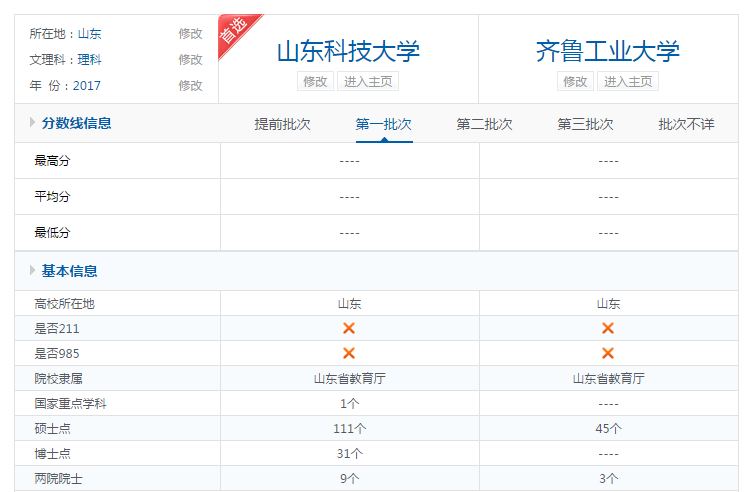The width and height of the screenshot is (747, 492).
Task: Click the 1个 国家重点学科 value
Action: pos(350,404)
